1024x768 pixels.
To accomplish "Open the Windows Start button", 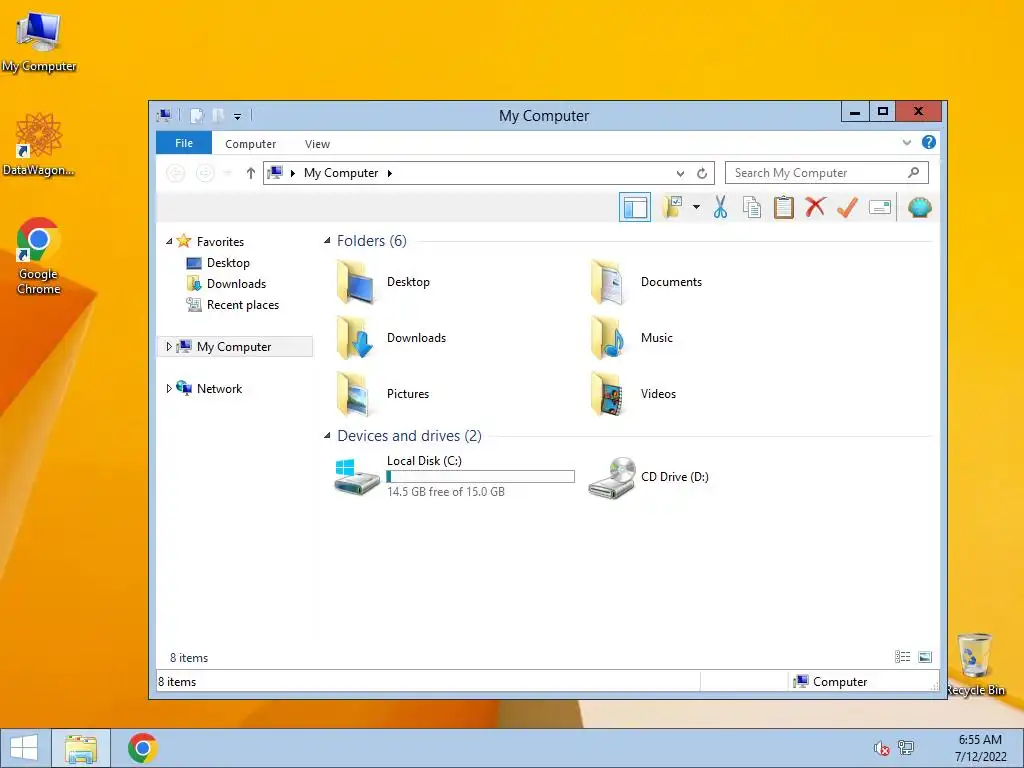I will [24, 748].
